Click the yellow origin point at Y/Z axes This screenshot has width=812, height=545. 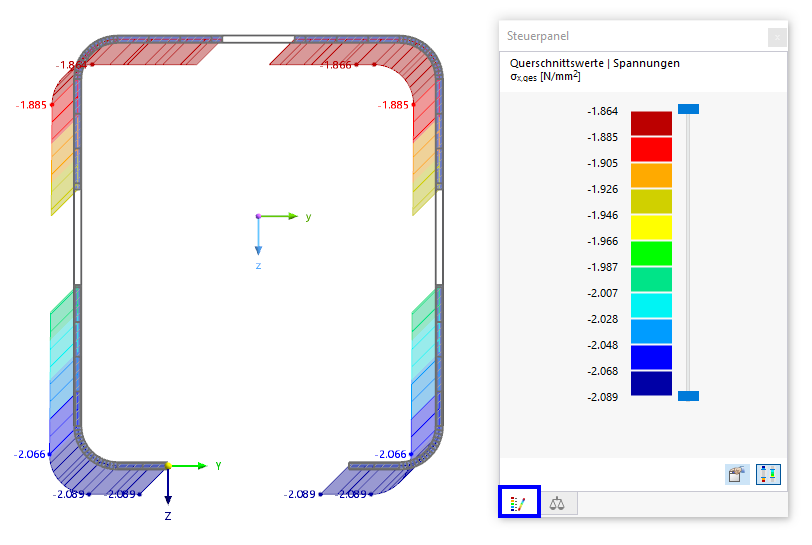coord(168,466)
